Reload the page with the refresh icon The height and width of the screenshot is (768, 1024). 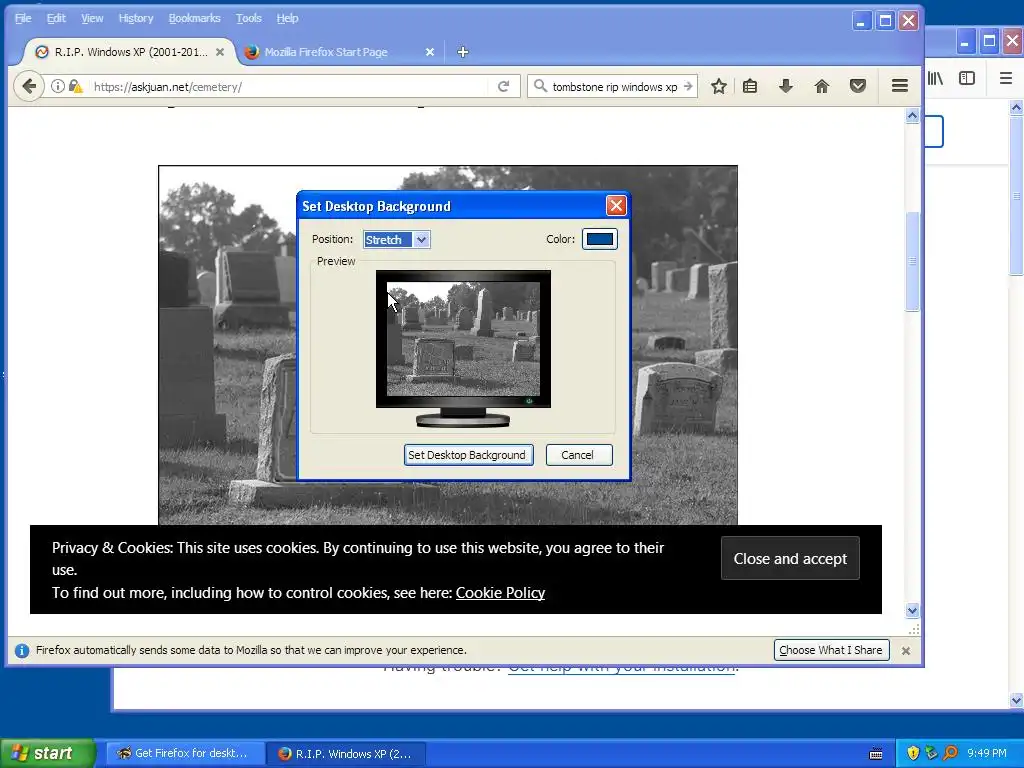(504, 86)
